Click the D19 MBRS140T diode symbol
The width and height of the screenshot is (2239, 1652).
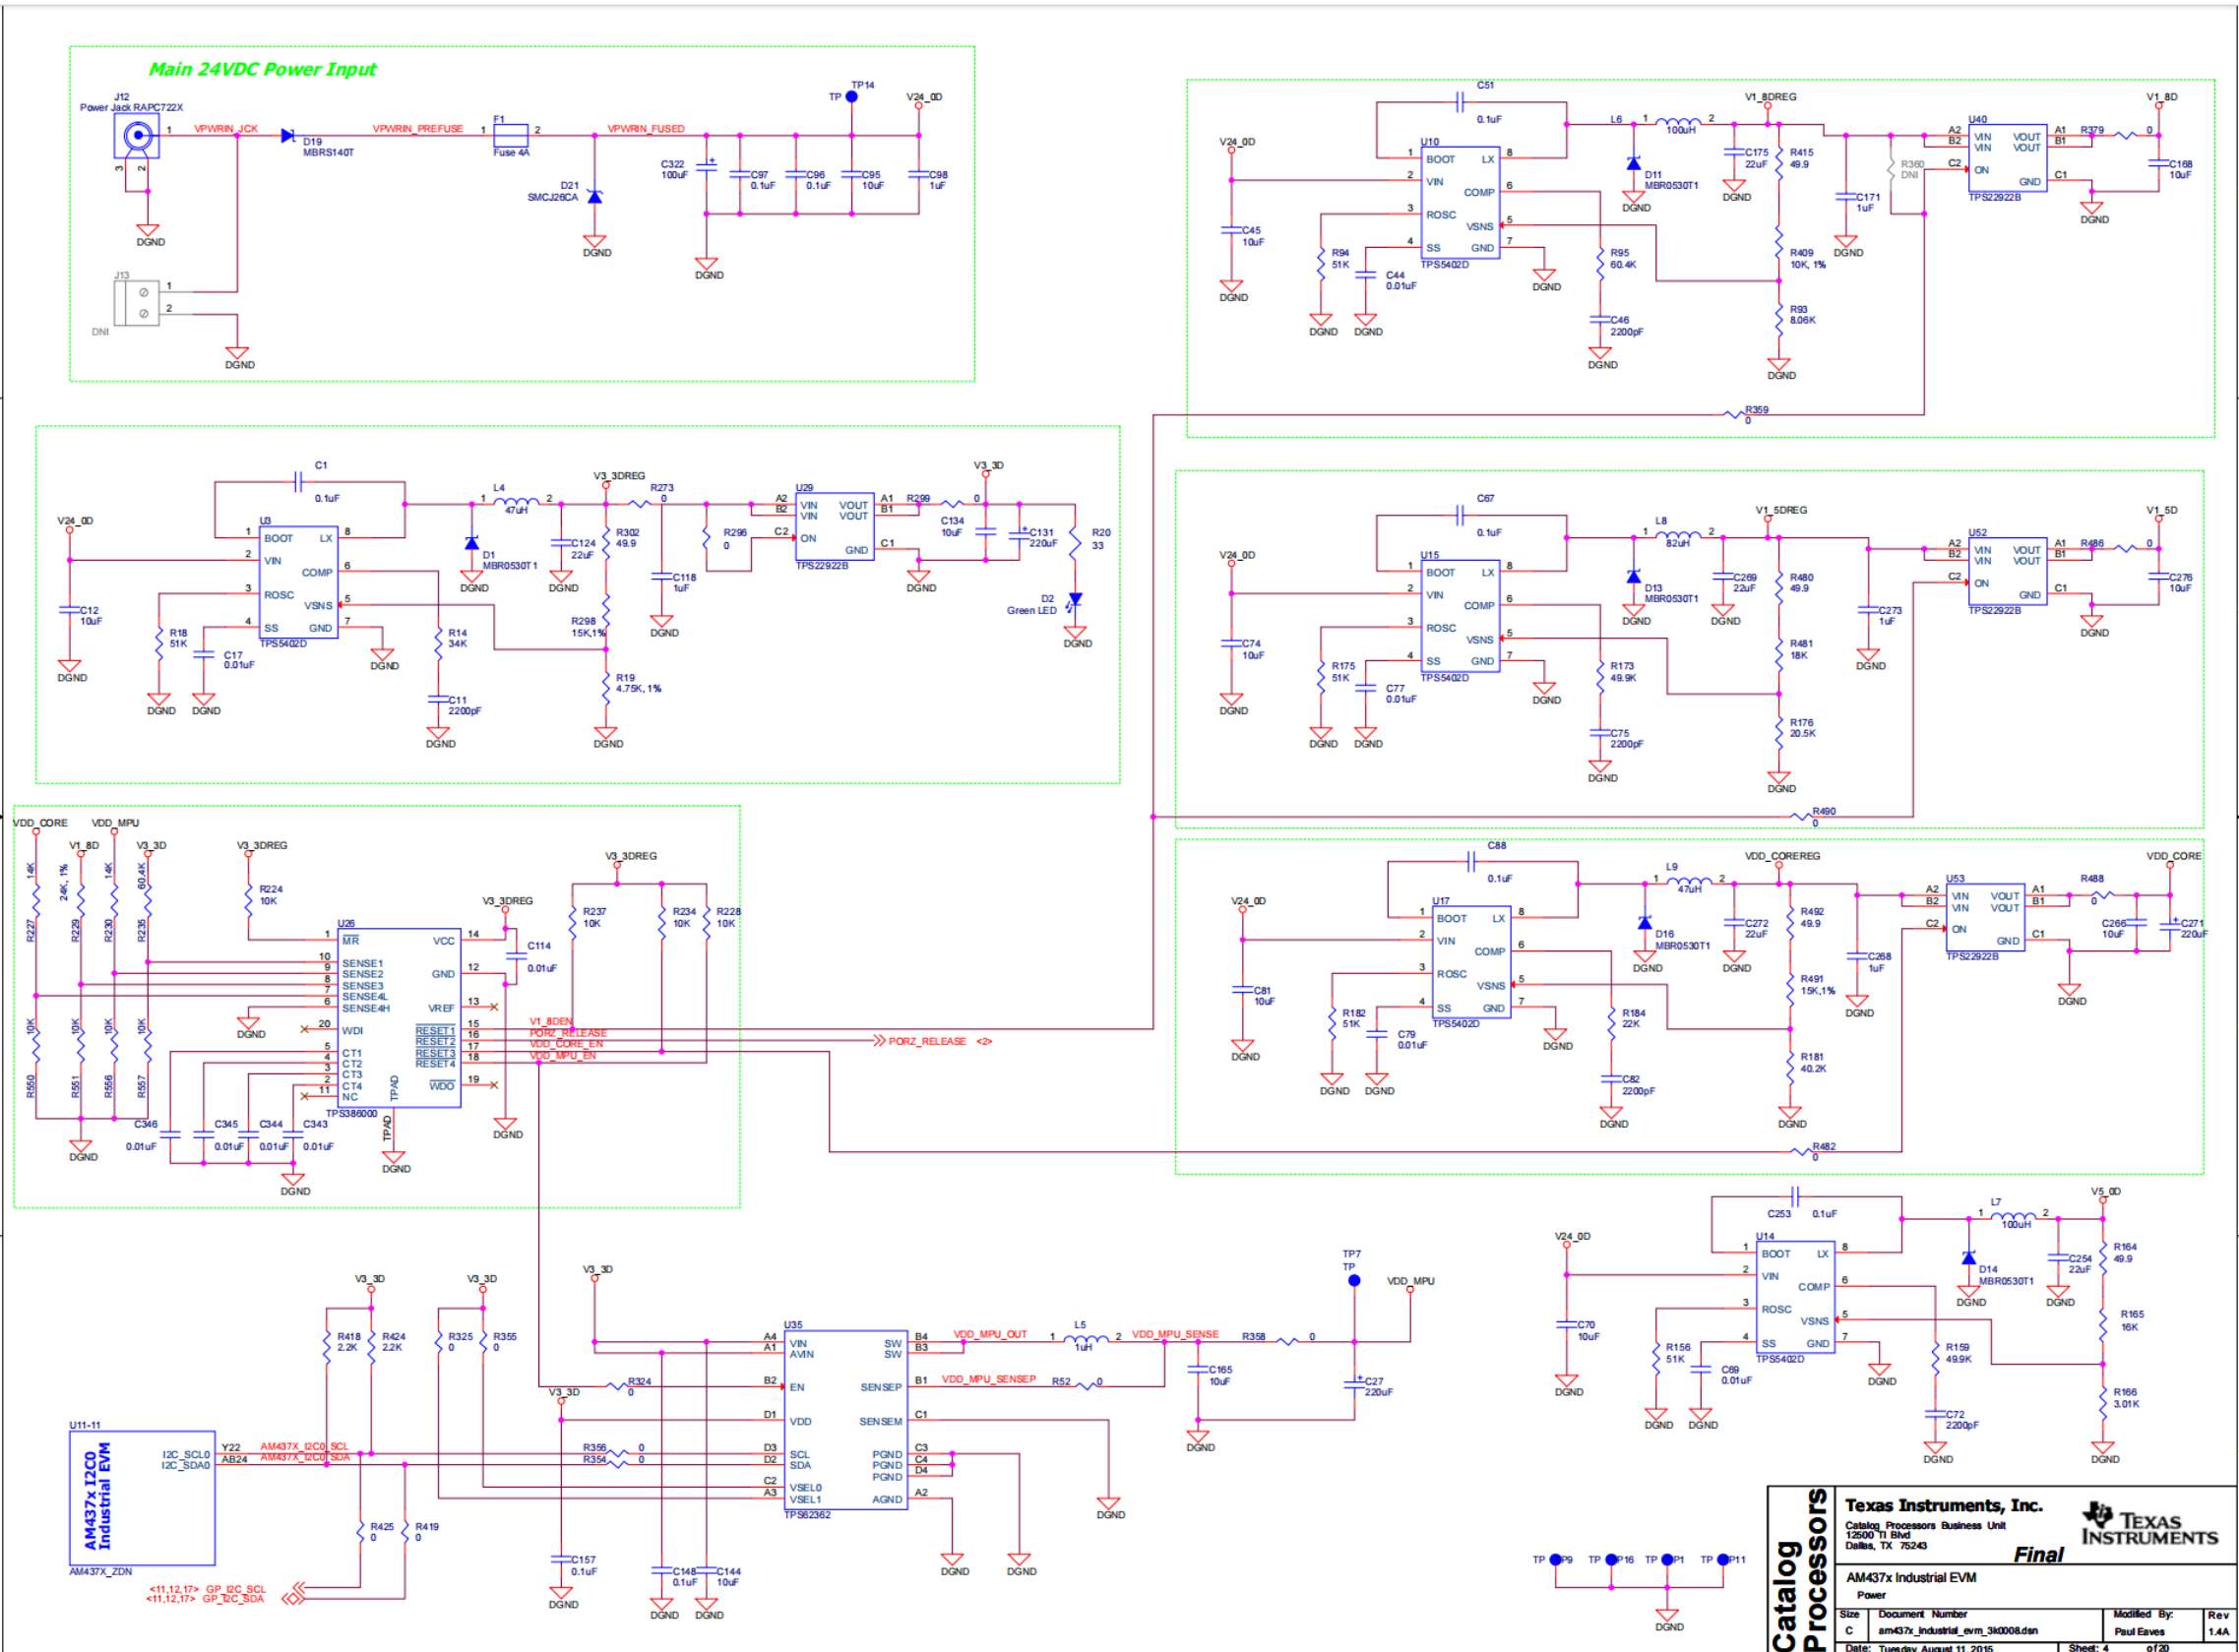click(x=289, y=135)
